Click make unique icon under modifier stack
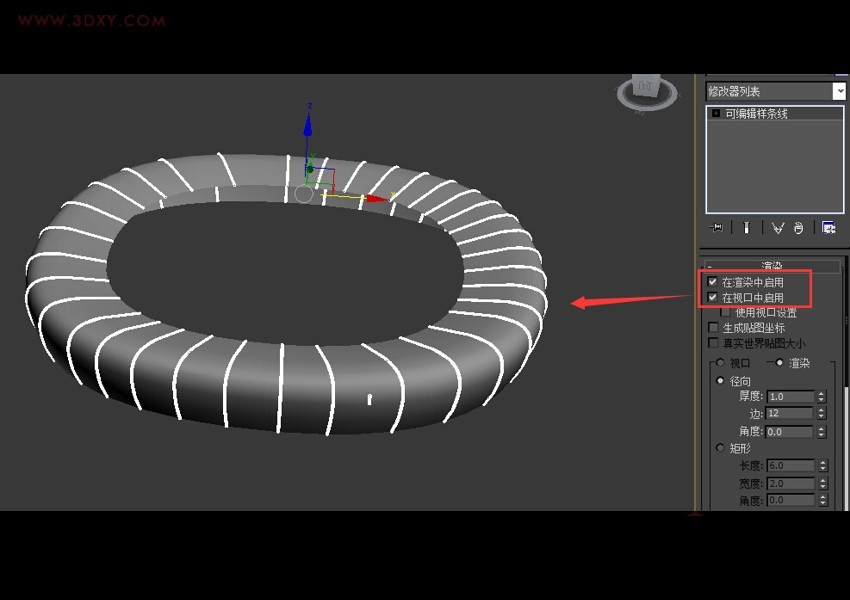850x600 pixels. click(x=778, y=228)
